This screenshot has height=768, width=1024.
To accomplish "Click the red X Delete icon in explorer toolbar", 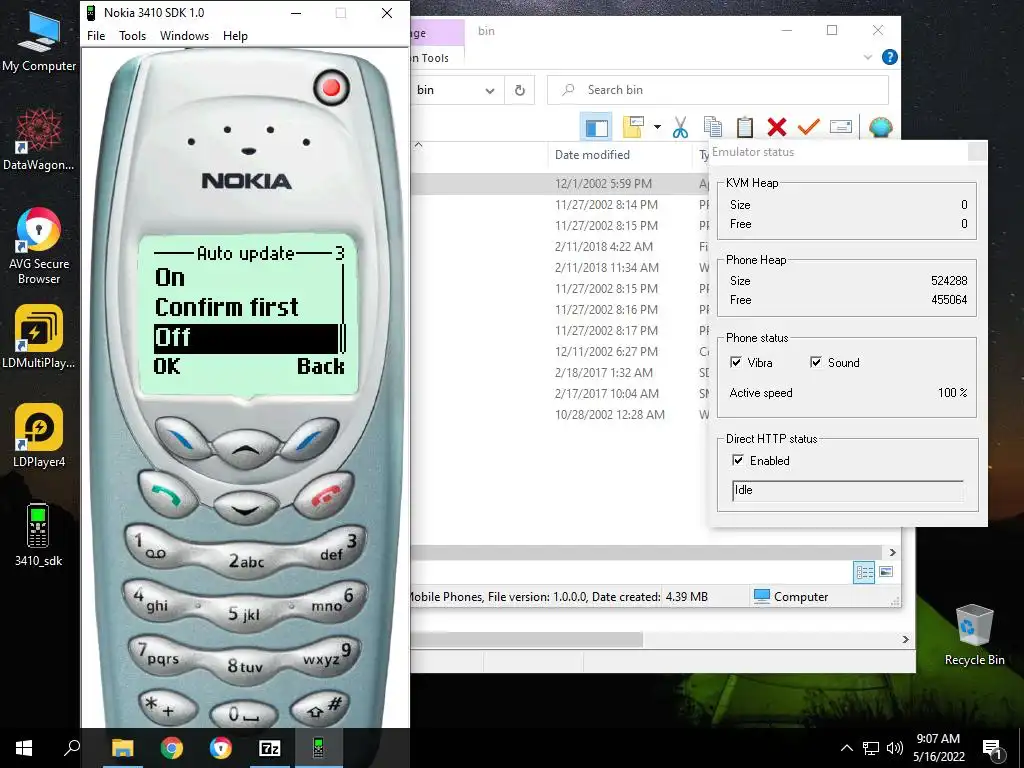I will [776, 127].
